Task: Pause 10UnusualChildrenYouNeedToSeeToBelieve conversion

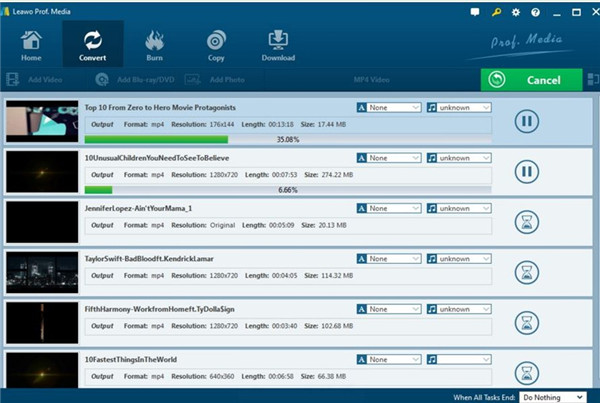Action: (527, 171)
